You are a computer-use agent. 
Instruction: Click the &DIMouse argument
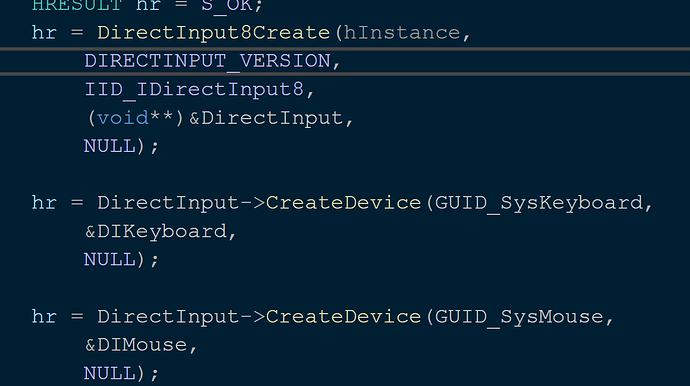point(136,345)
